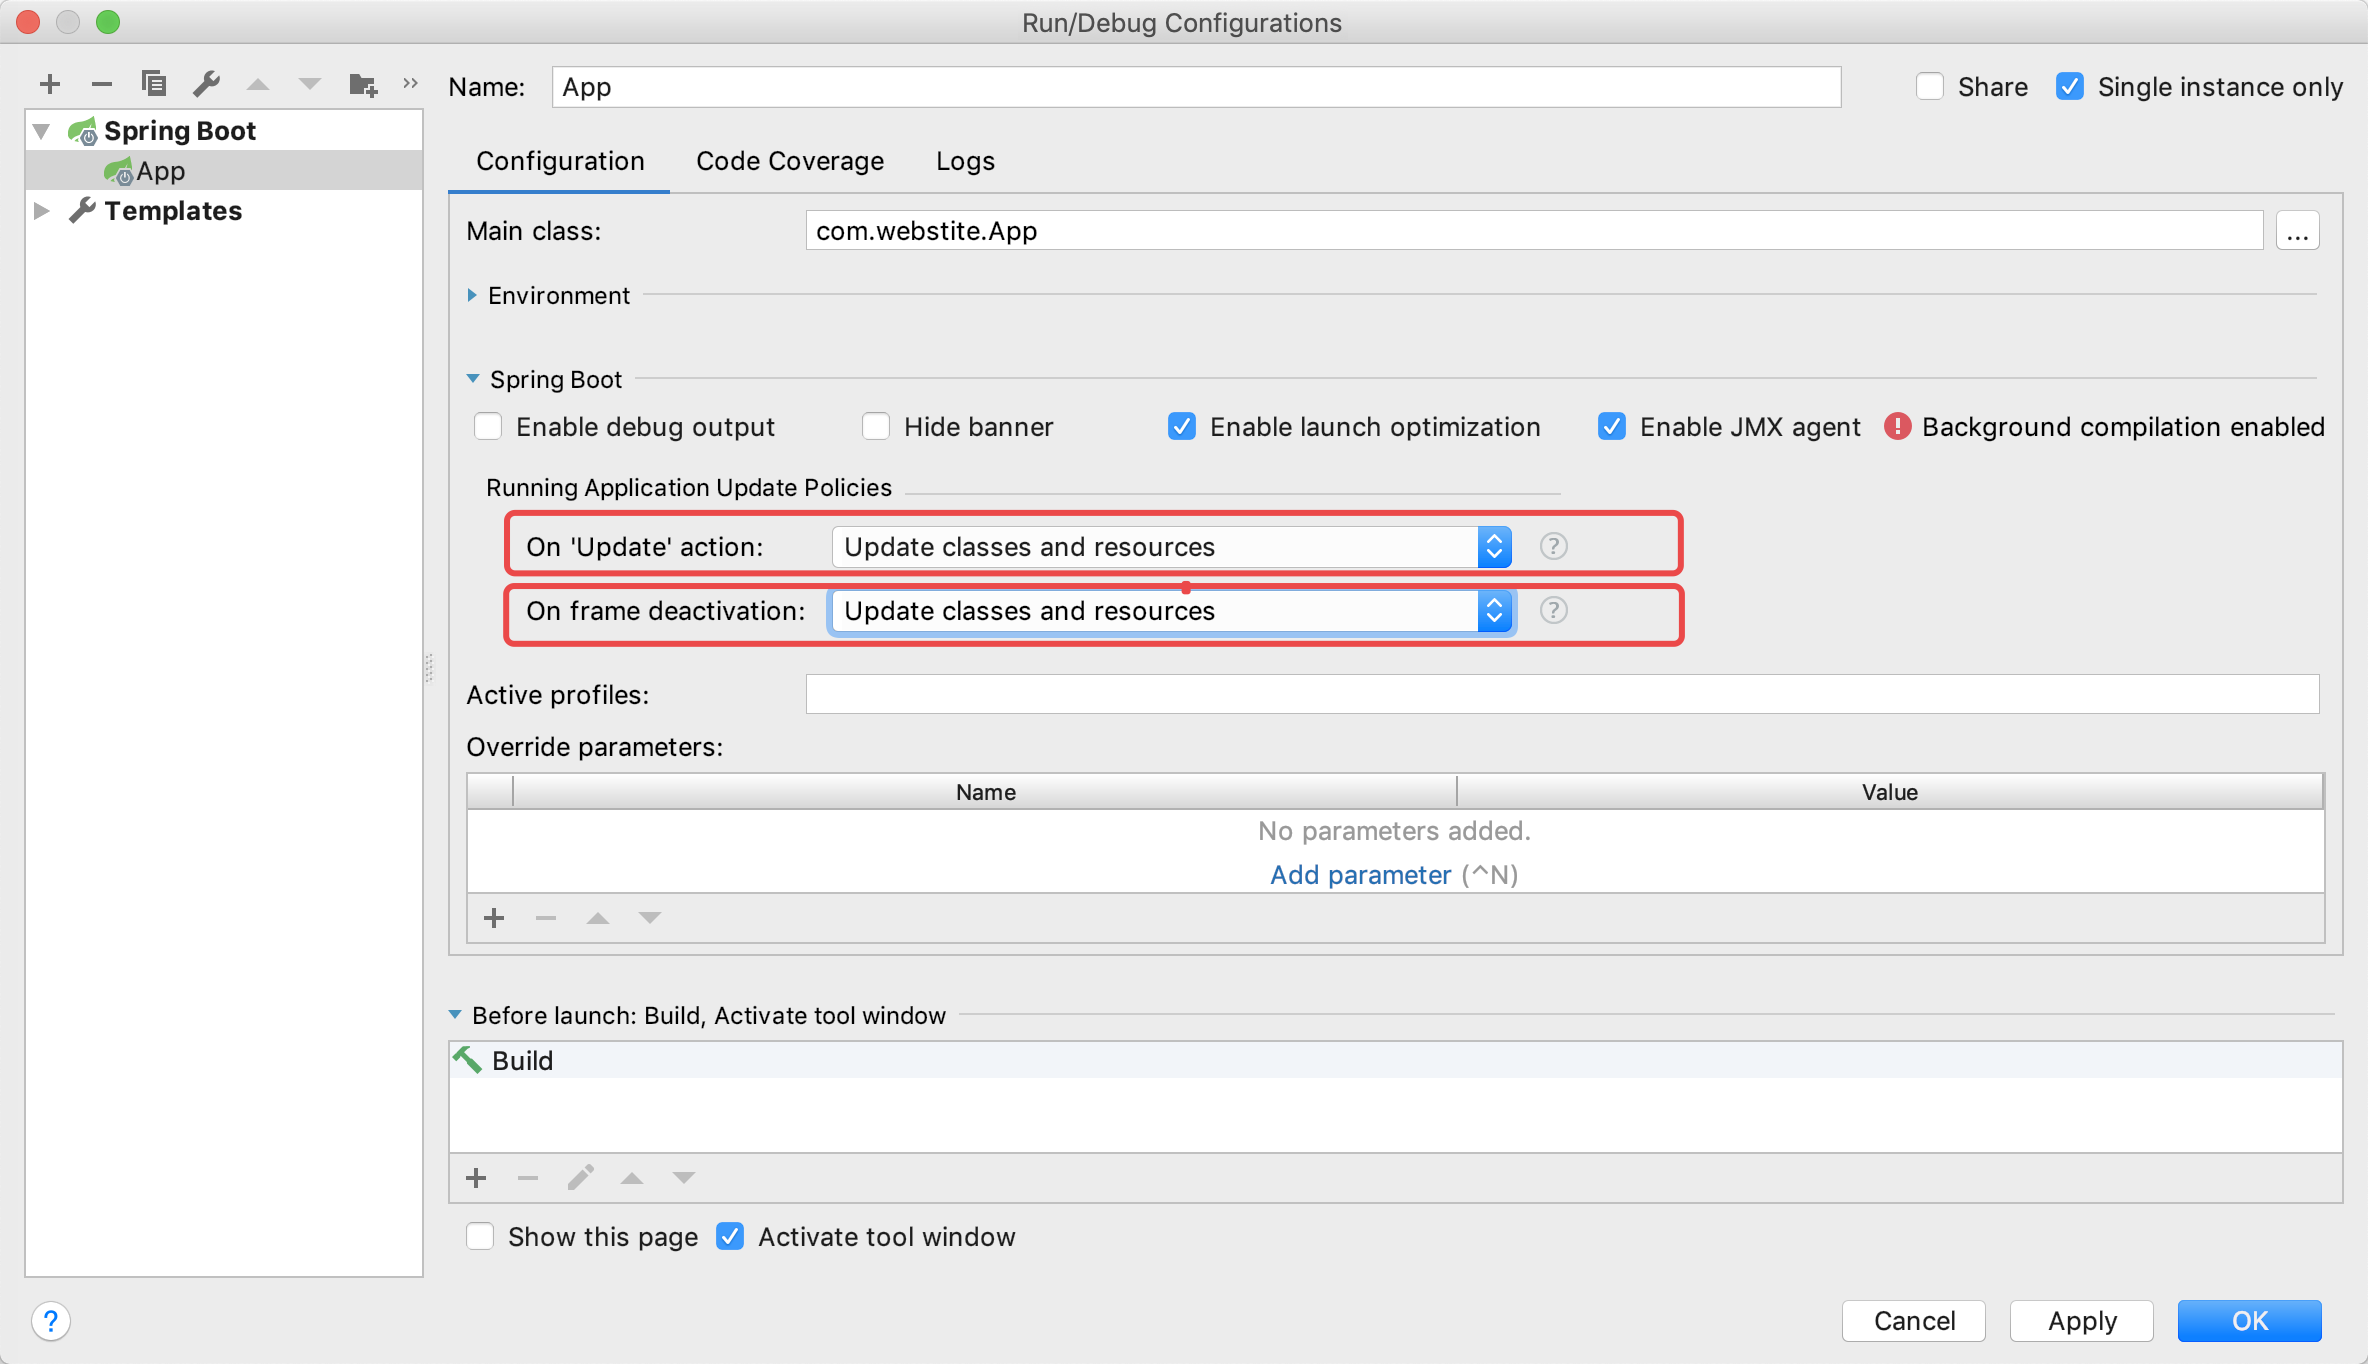Screen dimensions: 2368x1364
Task: Toggle the Hide banner checkbox
Action: tap(876, 427)
